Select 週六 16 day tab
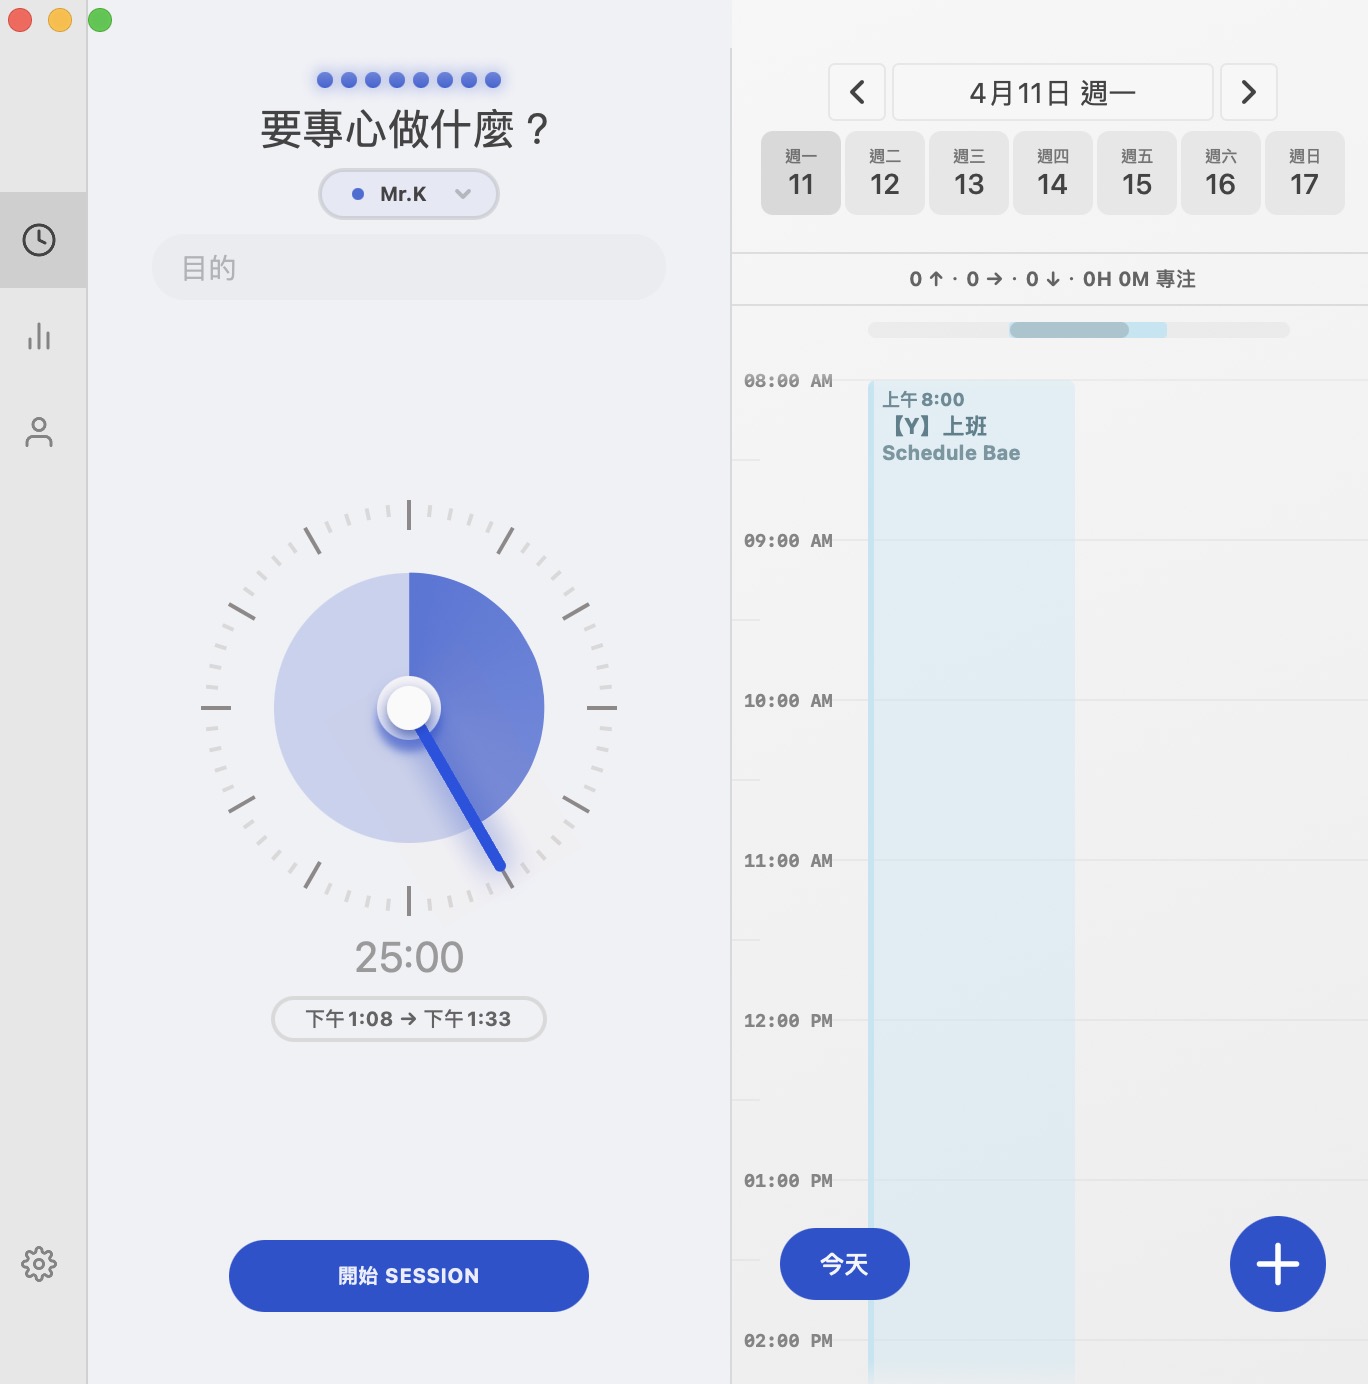 (1221, 173)
